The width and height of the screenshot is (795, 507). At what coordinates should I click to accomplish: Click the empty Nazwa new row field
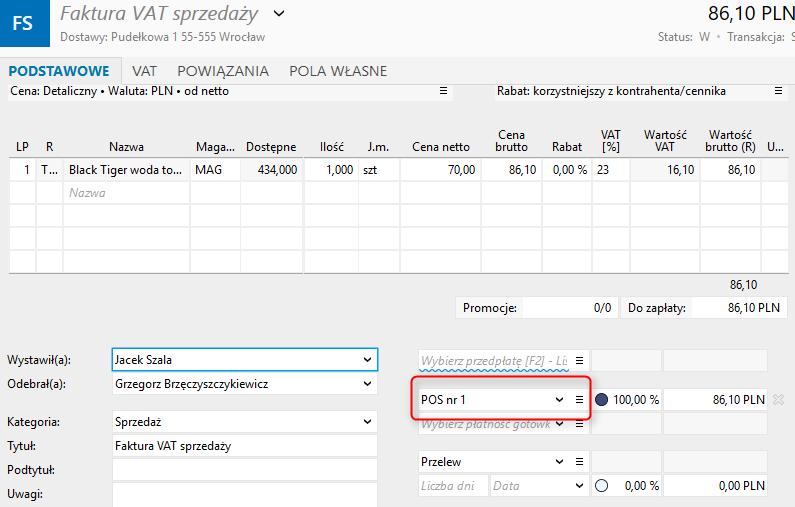click(x=126, y=193)
